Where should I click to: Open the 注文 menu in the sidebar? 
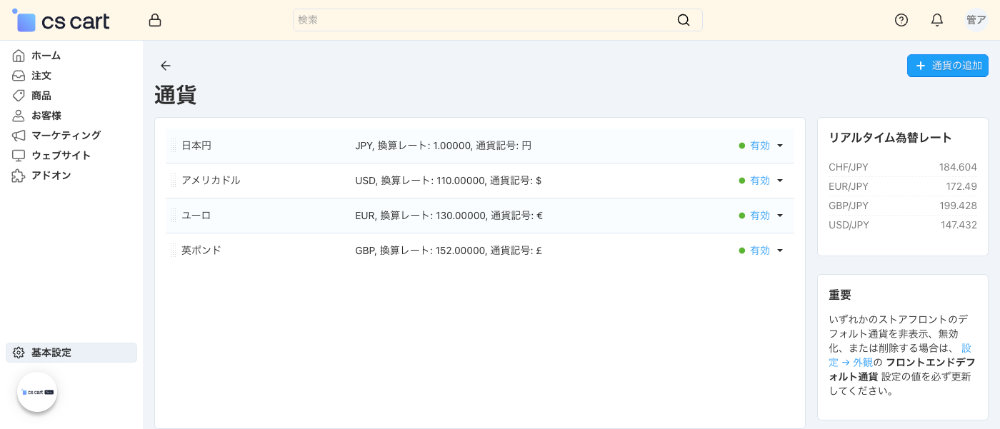click(x=41, y=75)
